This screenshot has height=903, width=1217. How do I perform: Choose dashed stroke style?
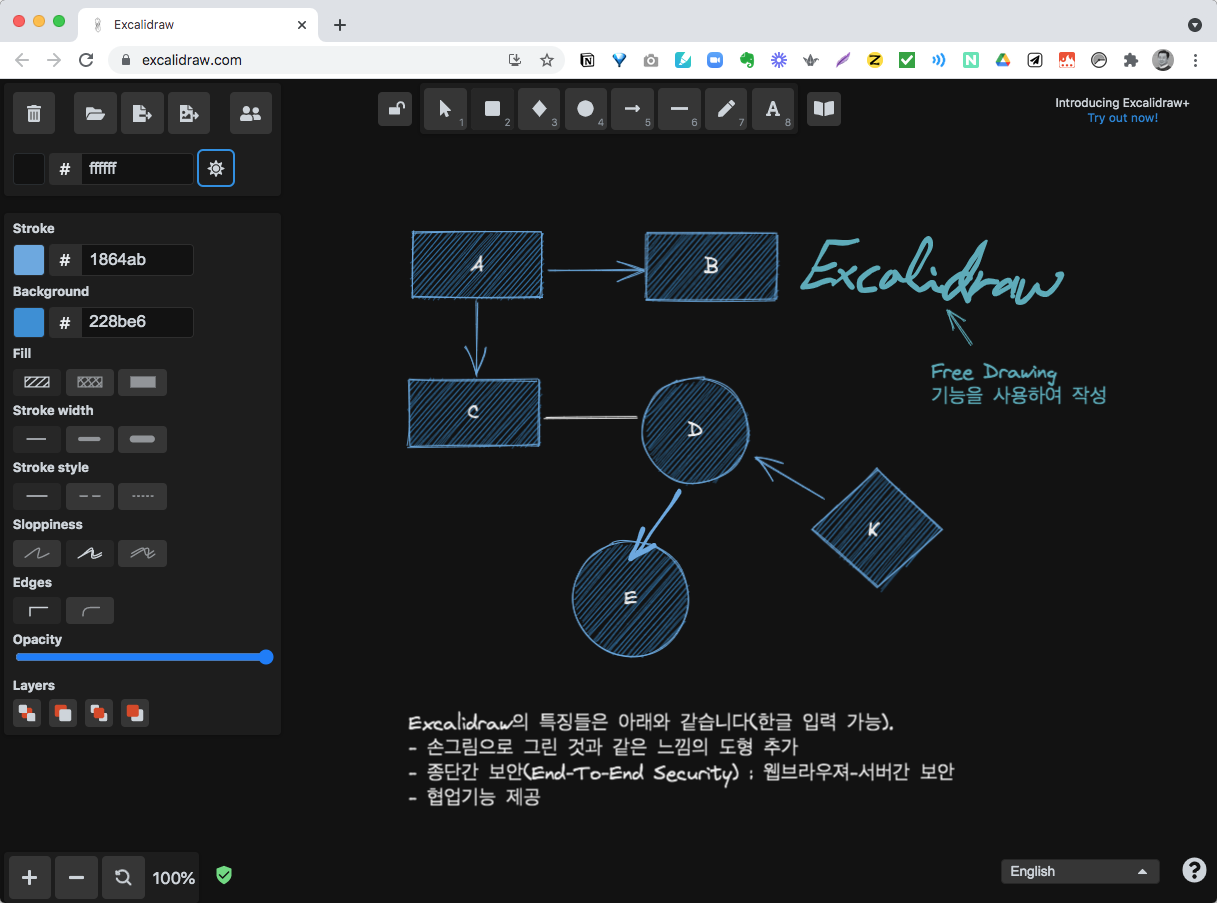click(x=90, y=496)
